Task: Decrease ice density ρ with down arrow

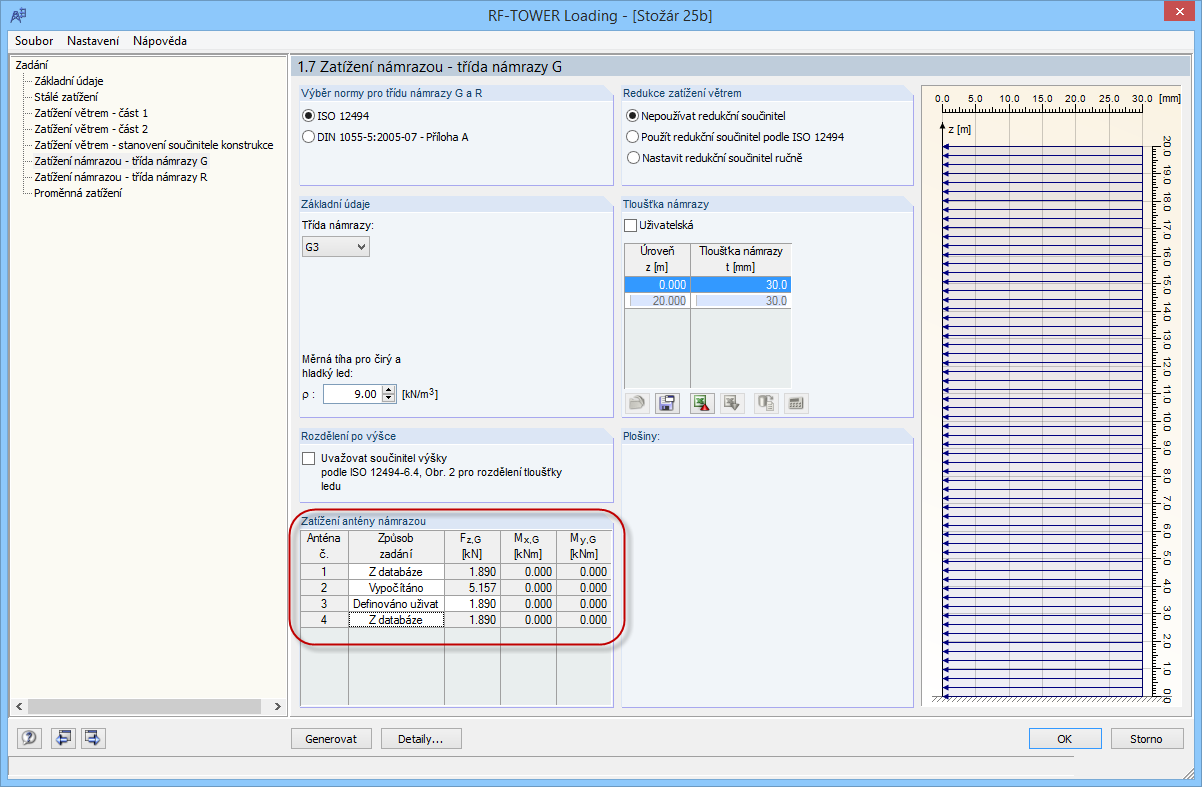Action: tap(389, 399)
